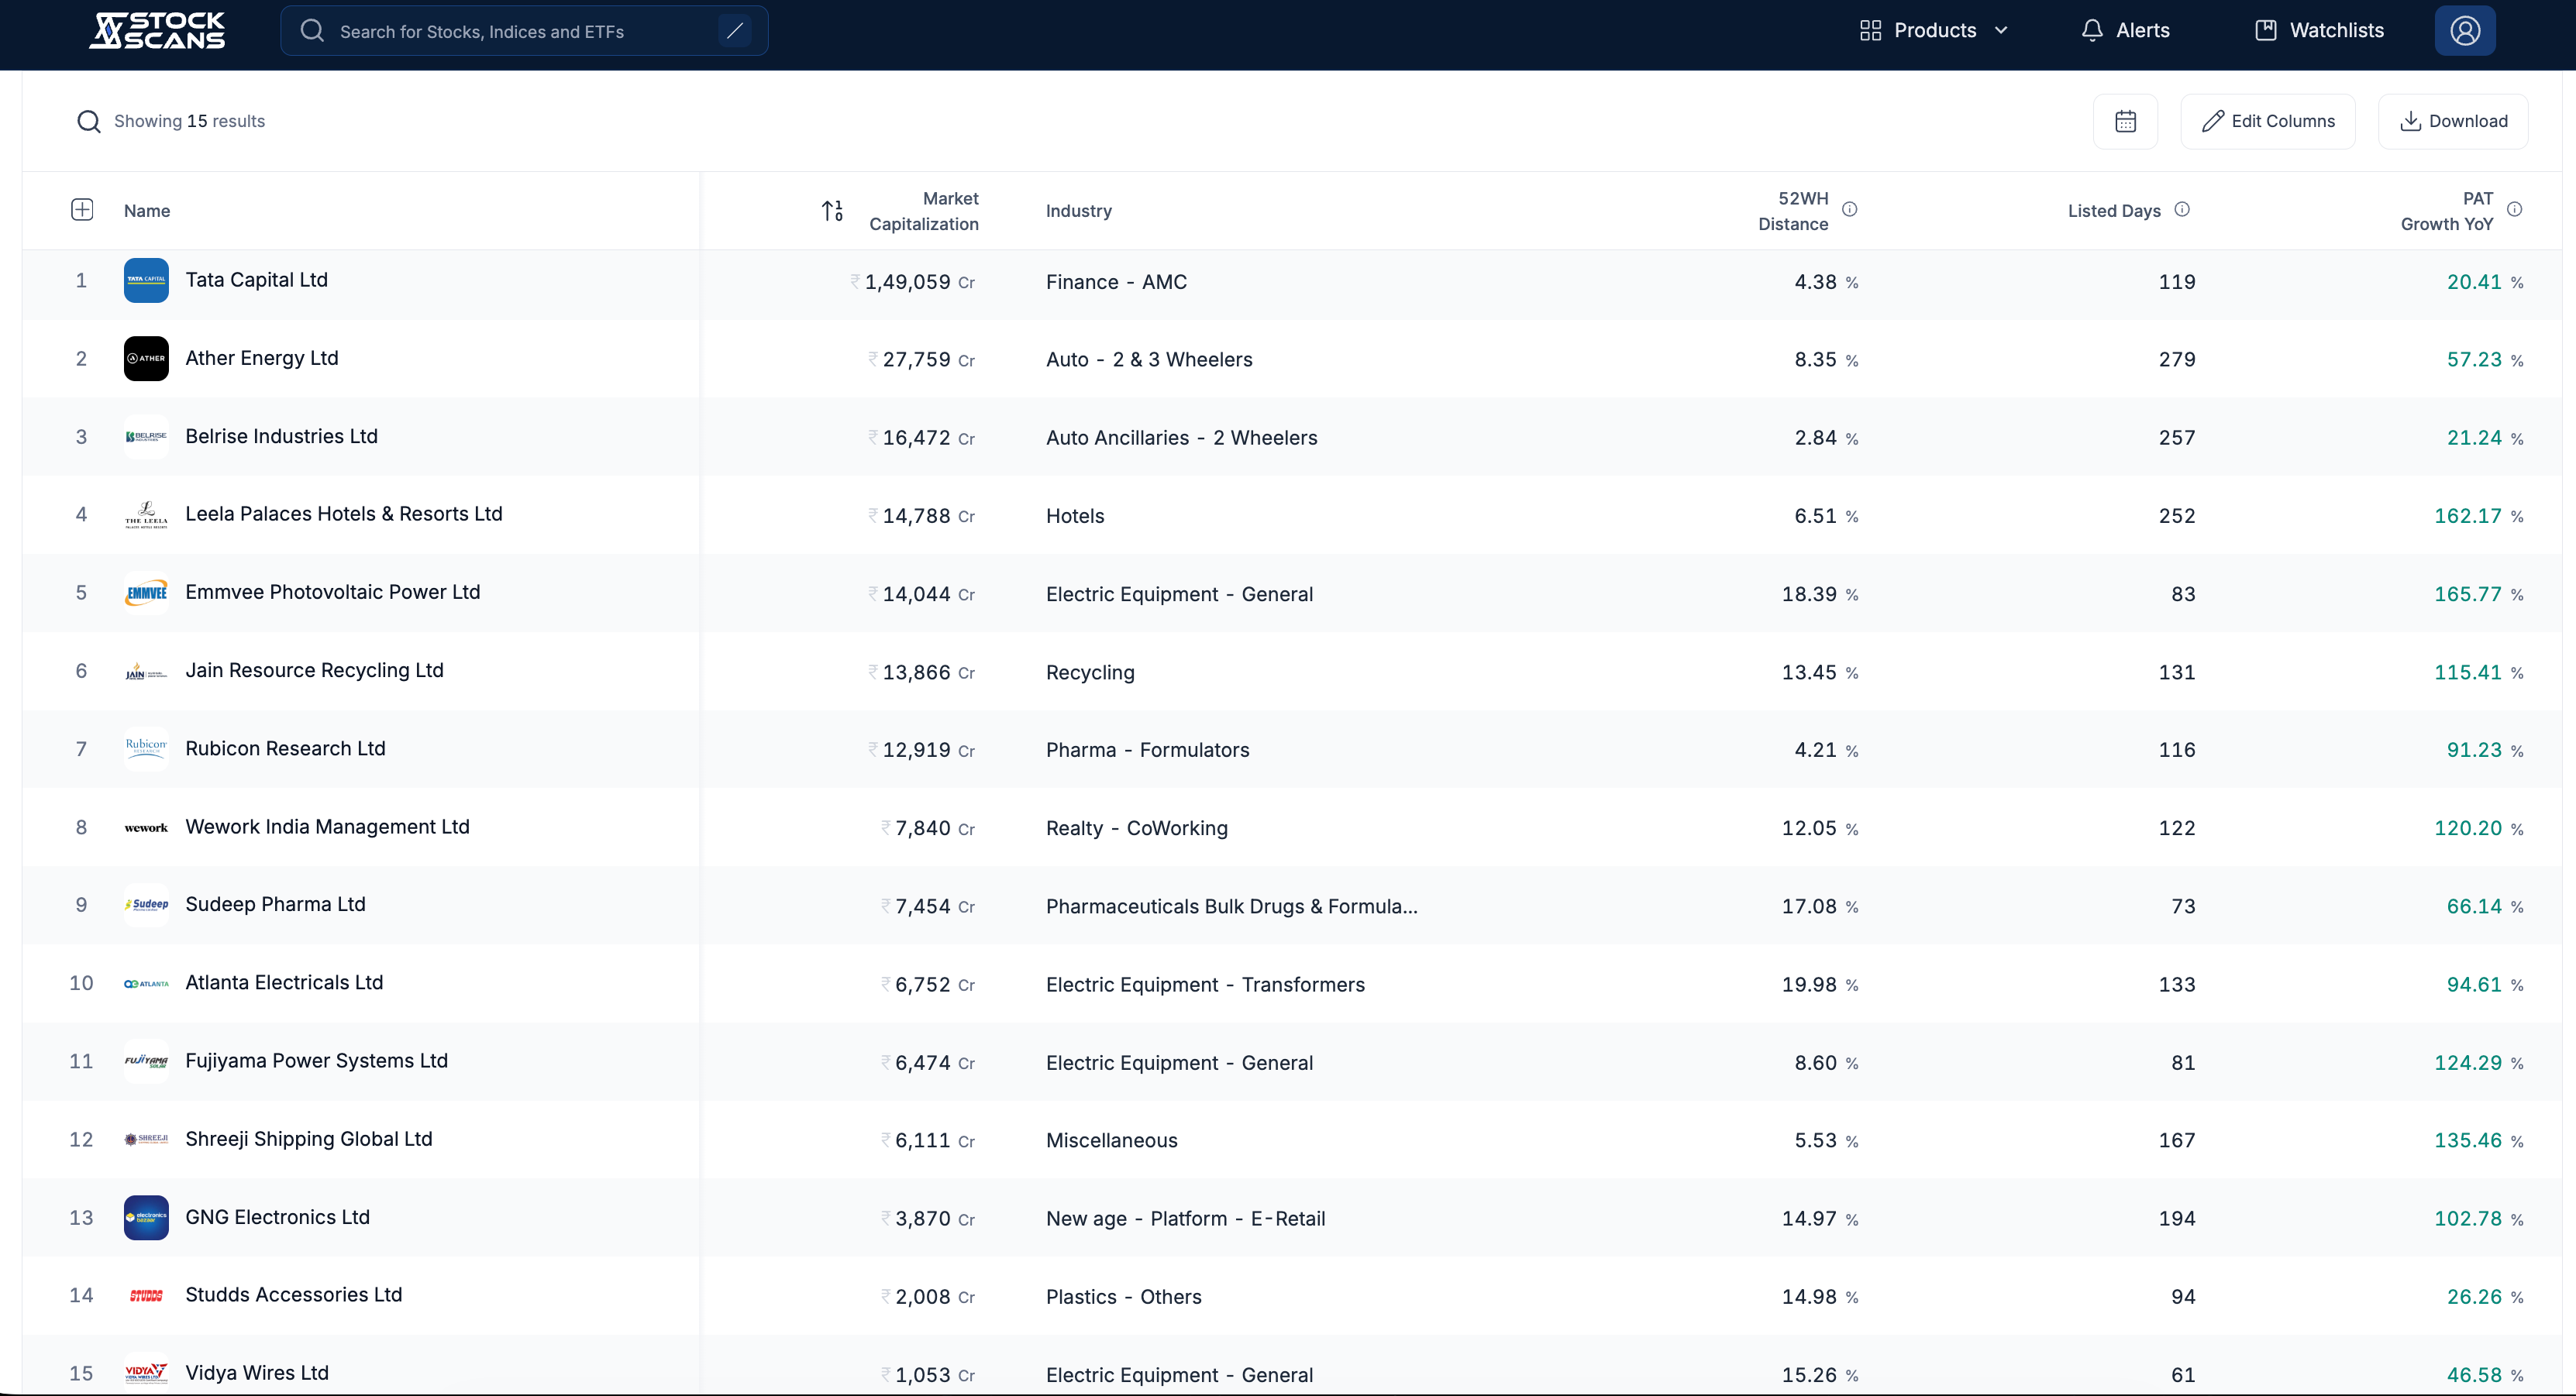Open the Watchlists menu

pos(2319,30)
